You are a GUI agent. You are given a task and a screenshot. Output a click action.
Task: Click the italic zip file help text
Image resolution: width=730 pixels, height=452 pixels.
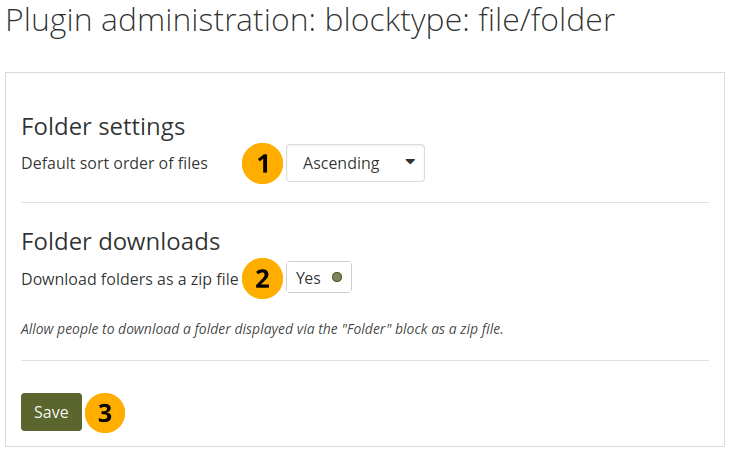click(262, 328)
